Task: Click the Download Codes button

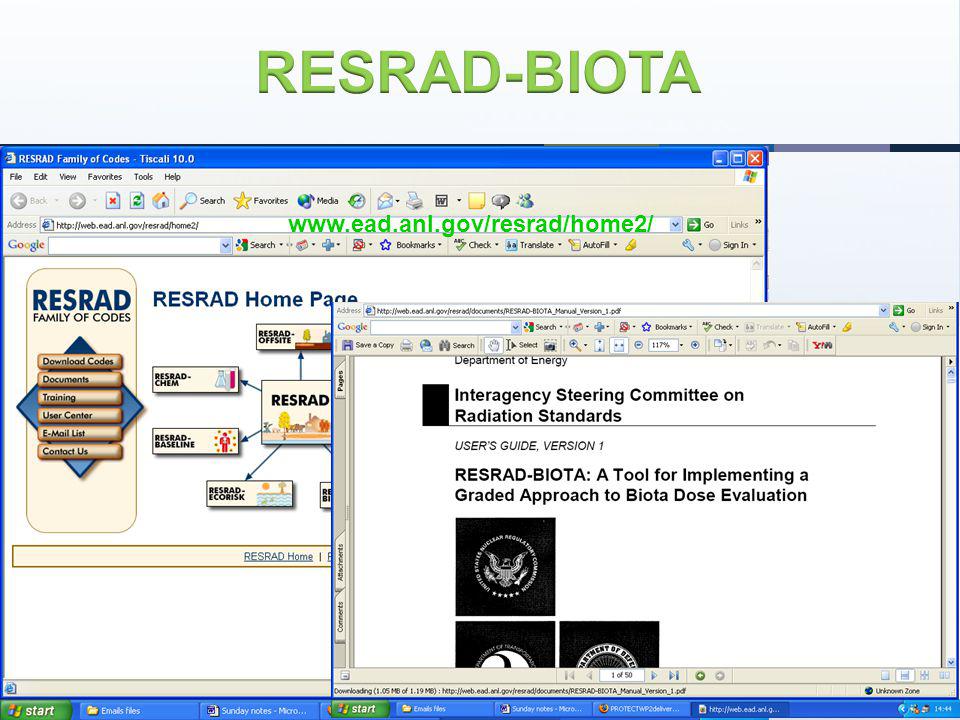Action: (x=80, y=361)
